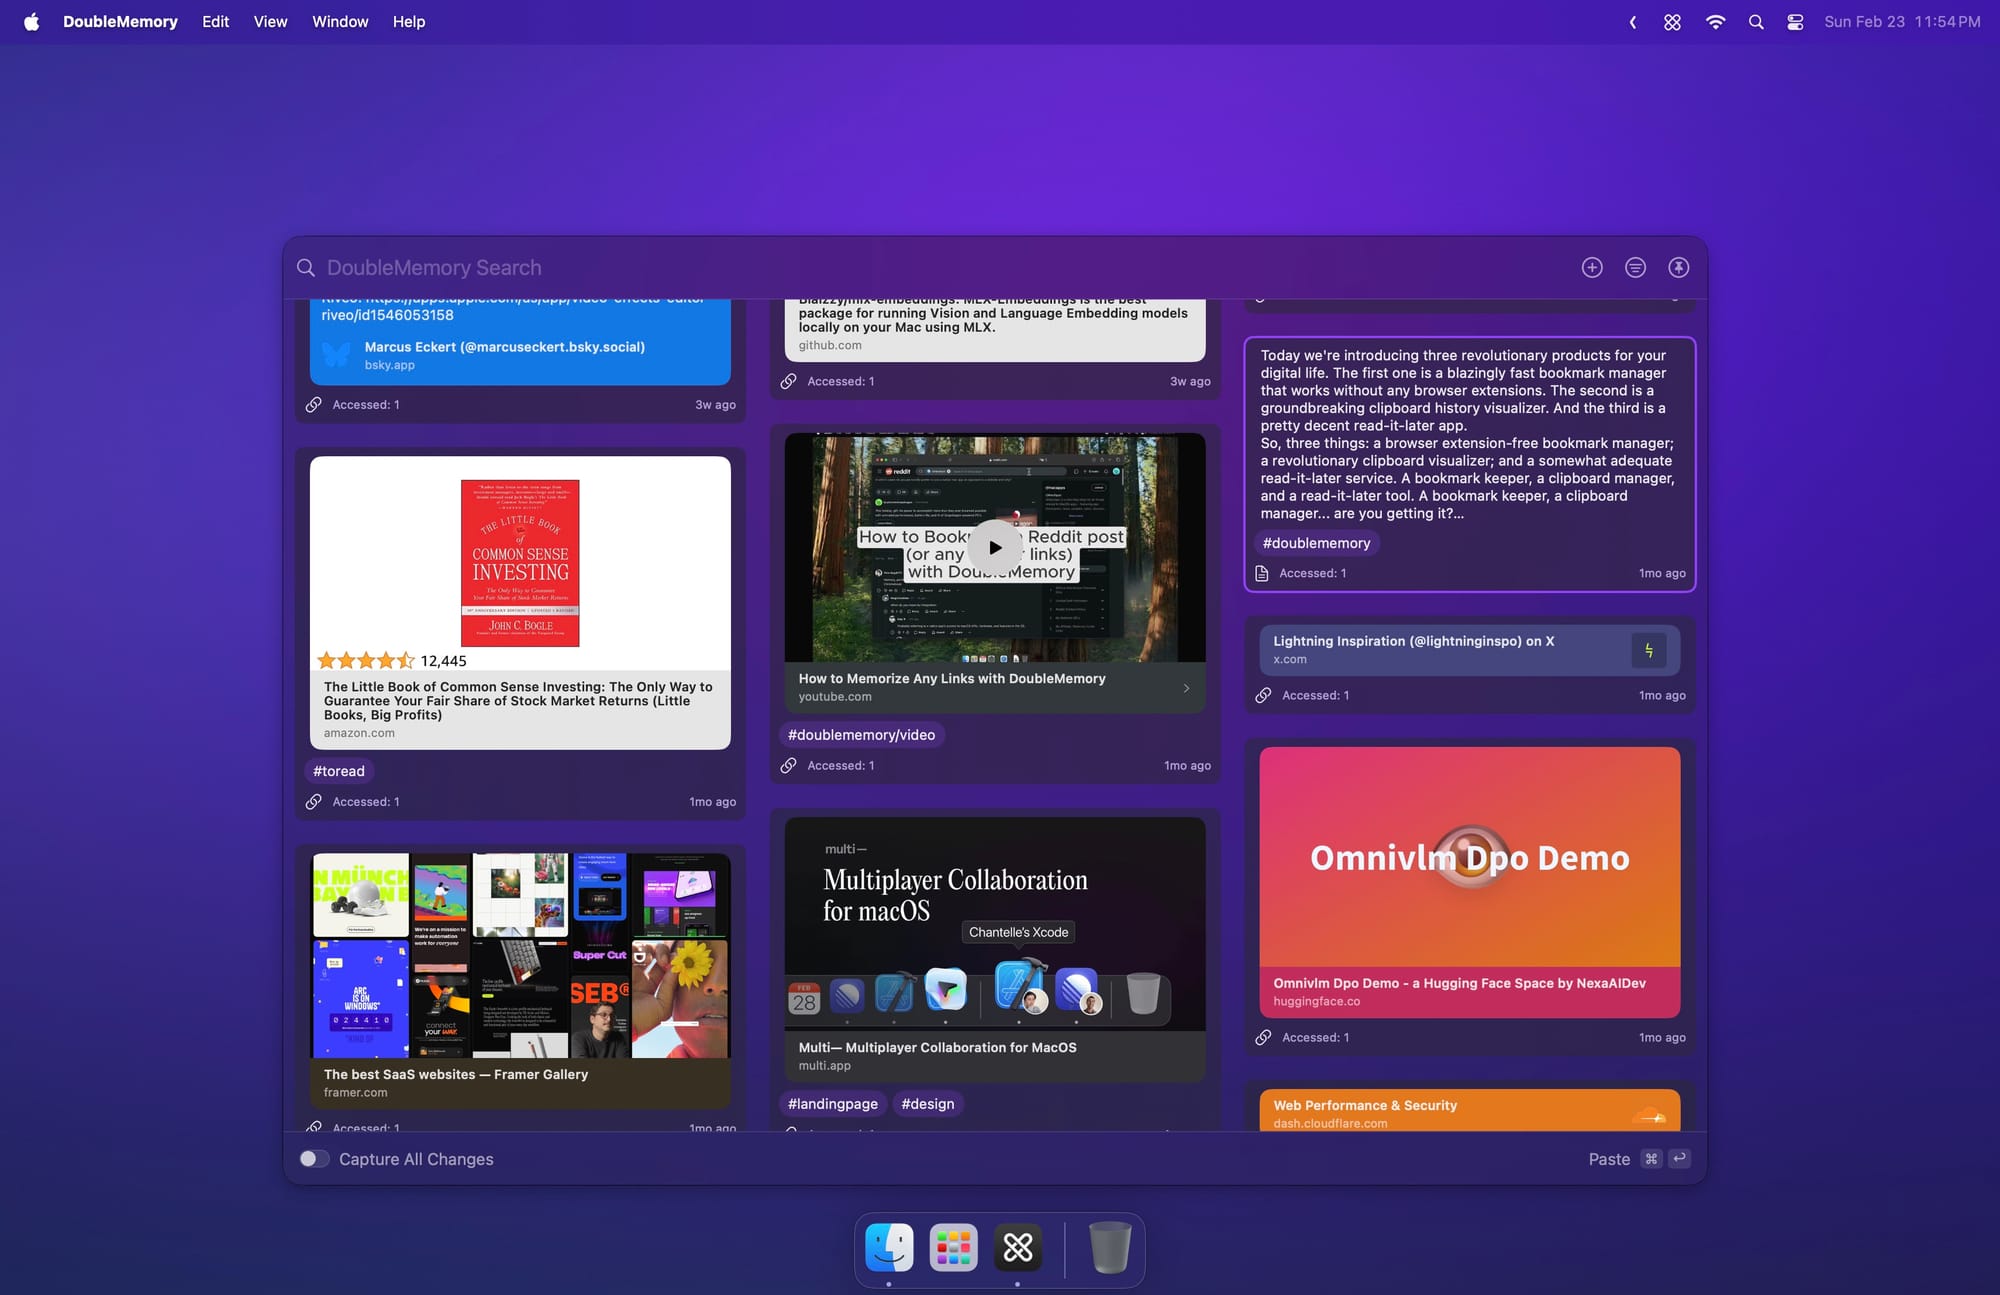
Task: Open Launchpad from the dock
Action: tap(953, 1247)
